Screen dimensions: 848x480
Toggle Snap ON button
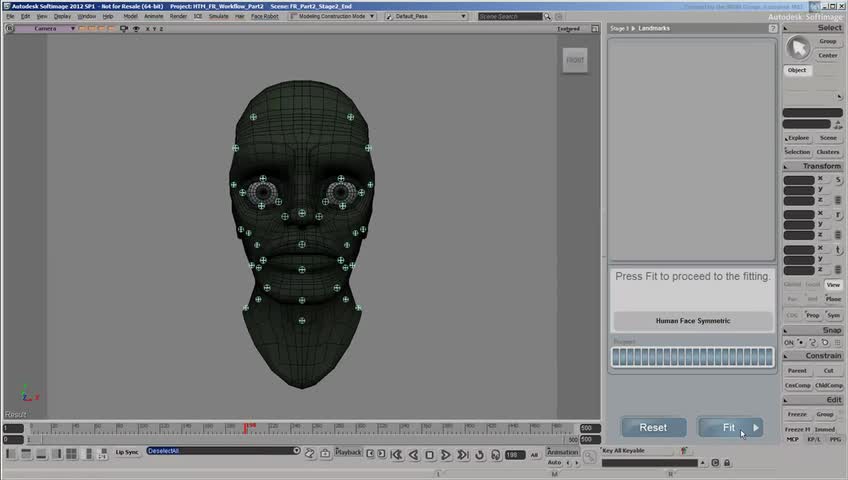point(789,343)
